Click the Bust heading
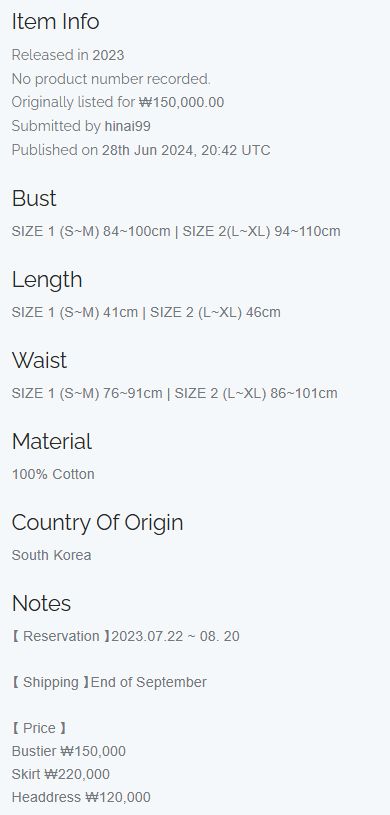The image size is (390, 815). [x=34, y=198]
